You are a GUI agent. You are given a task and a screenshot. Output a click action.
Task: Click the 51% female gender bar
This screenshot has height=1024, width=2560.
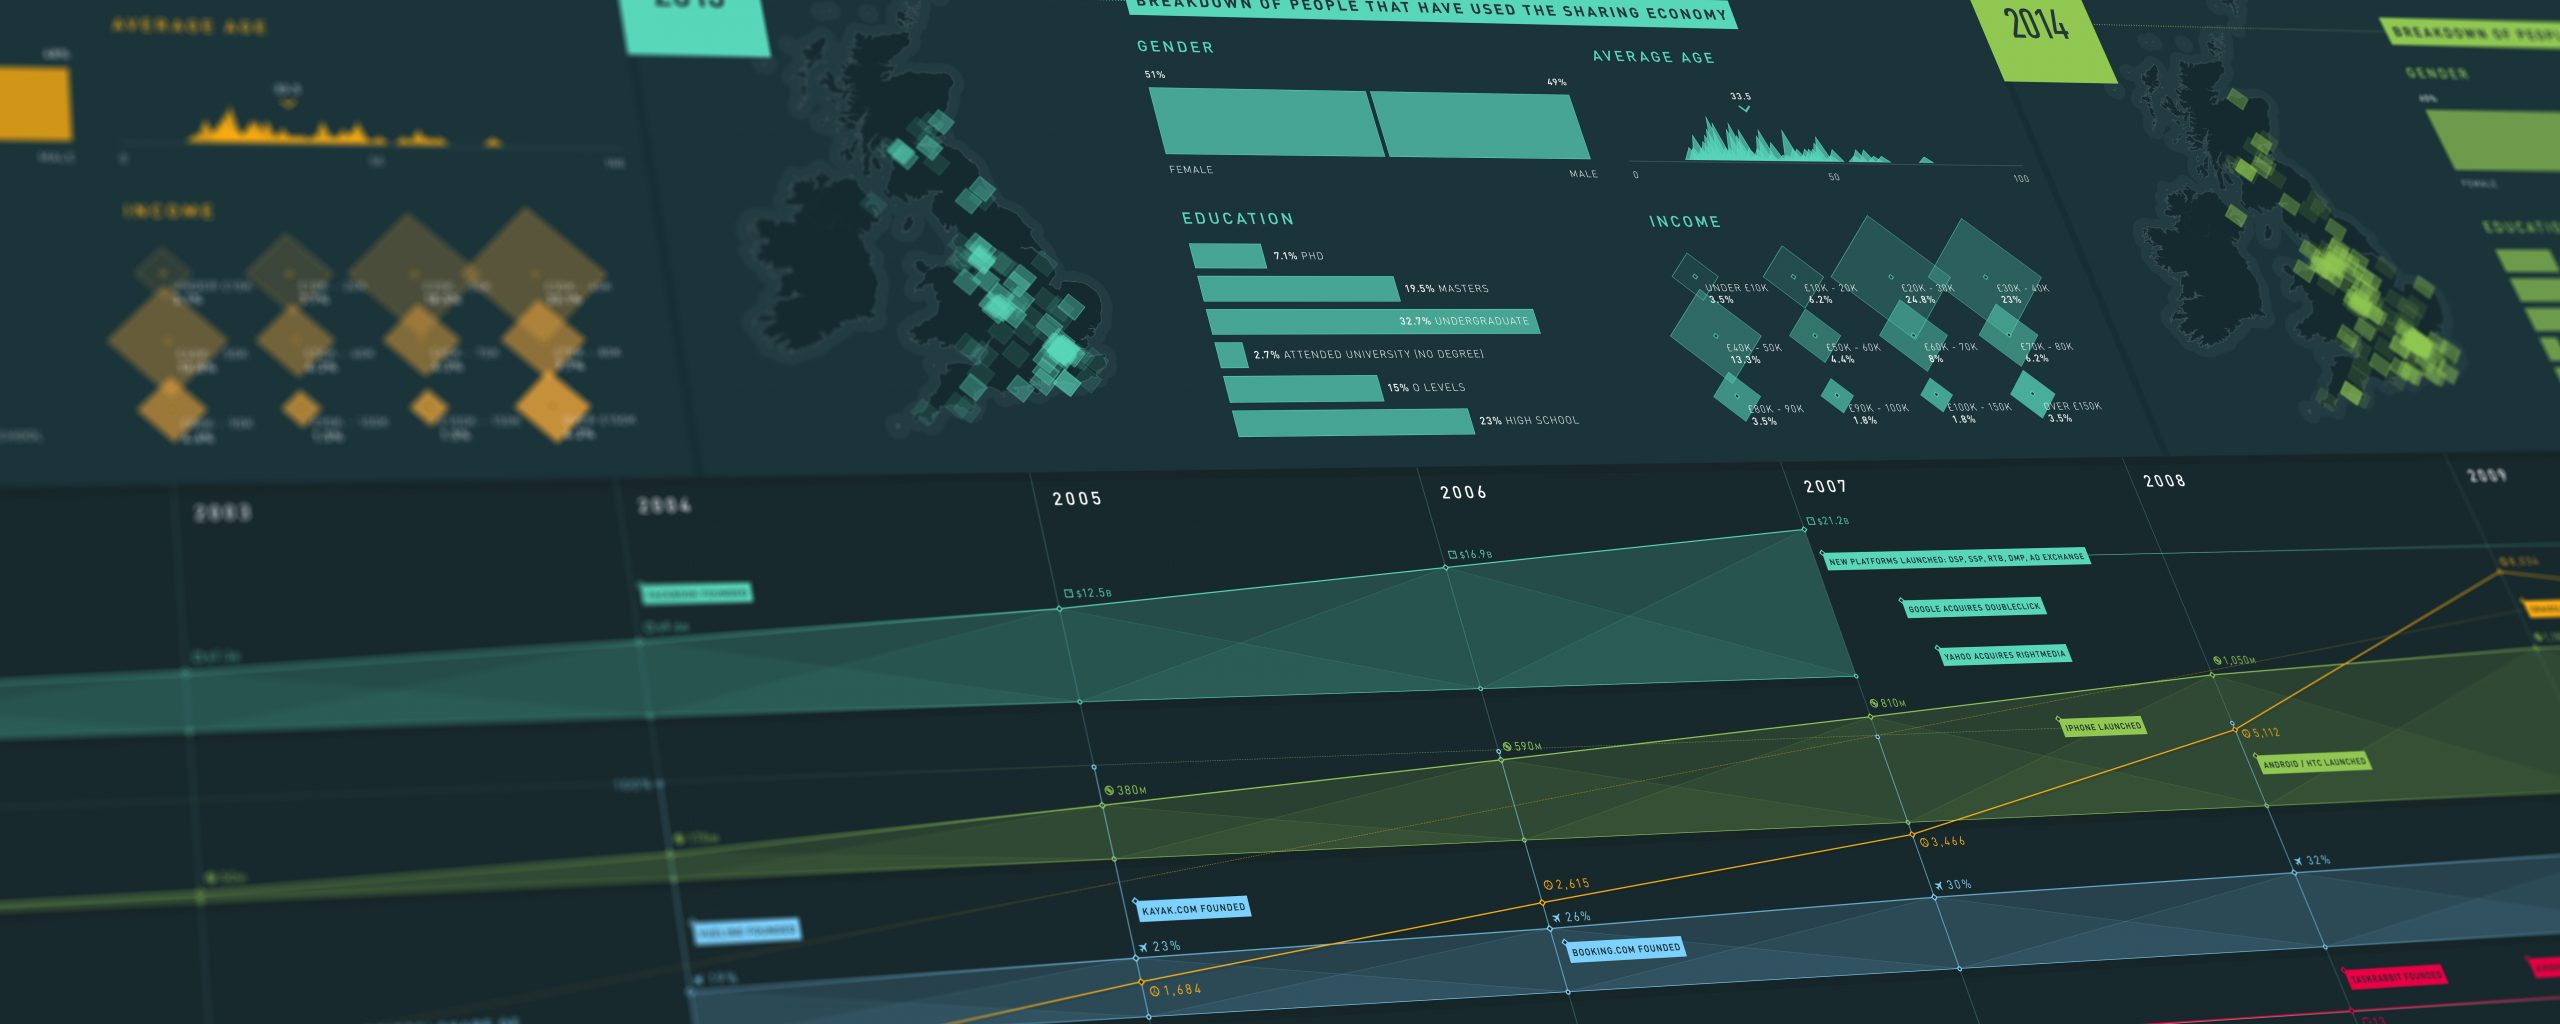(x=1267, y=121)
